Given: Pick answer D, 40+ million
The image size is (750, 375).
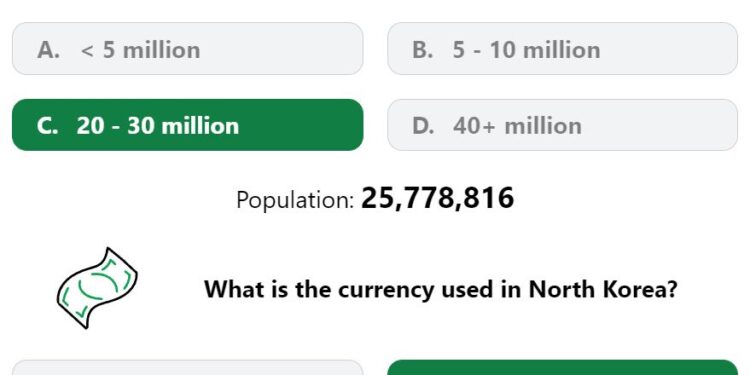Looking at the screenshot, I should pyautogui.click(x=562, y=125).
